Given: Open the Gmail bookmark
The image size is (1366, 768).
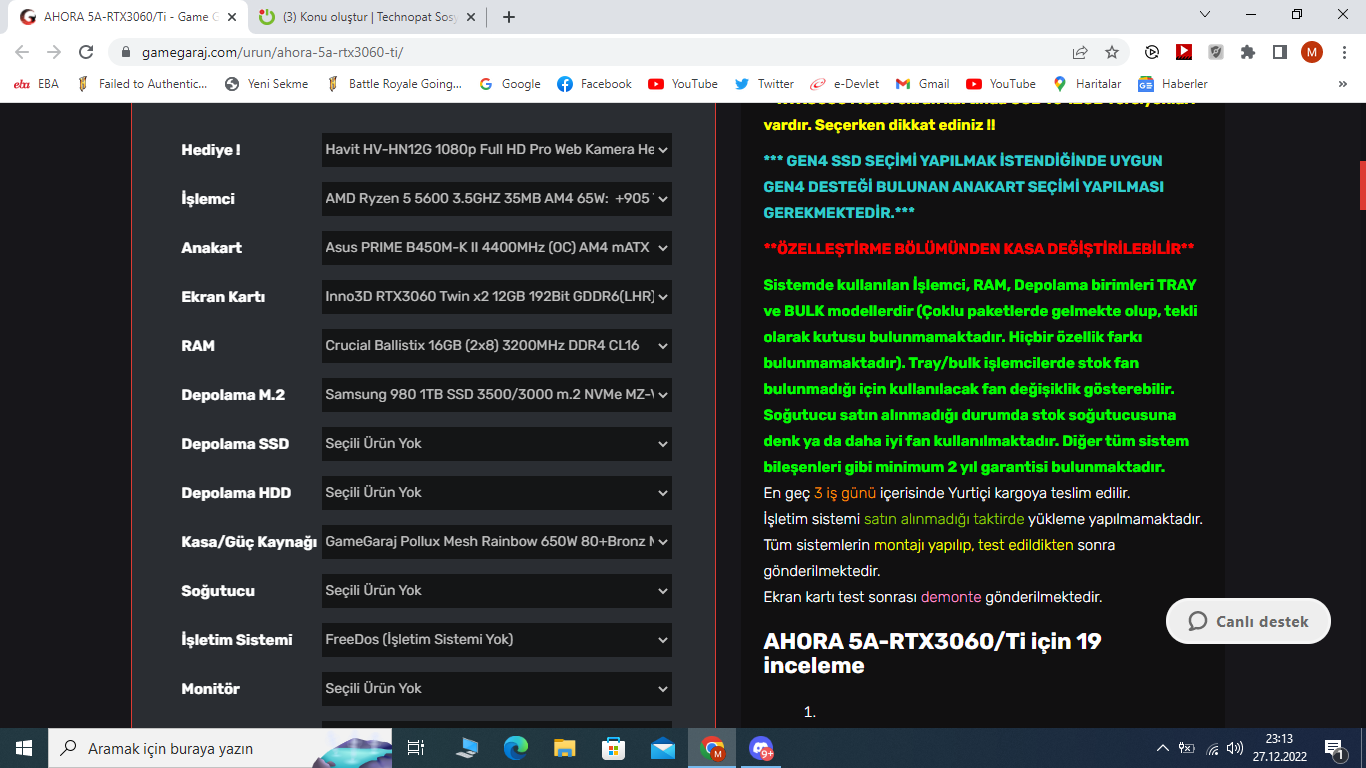Looking at the screenshot, I should [x=922, y=84].
